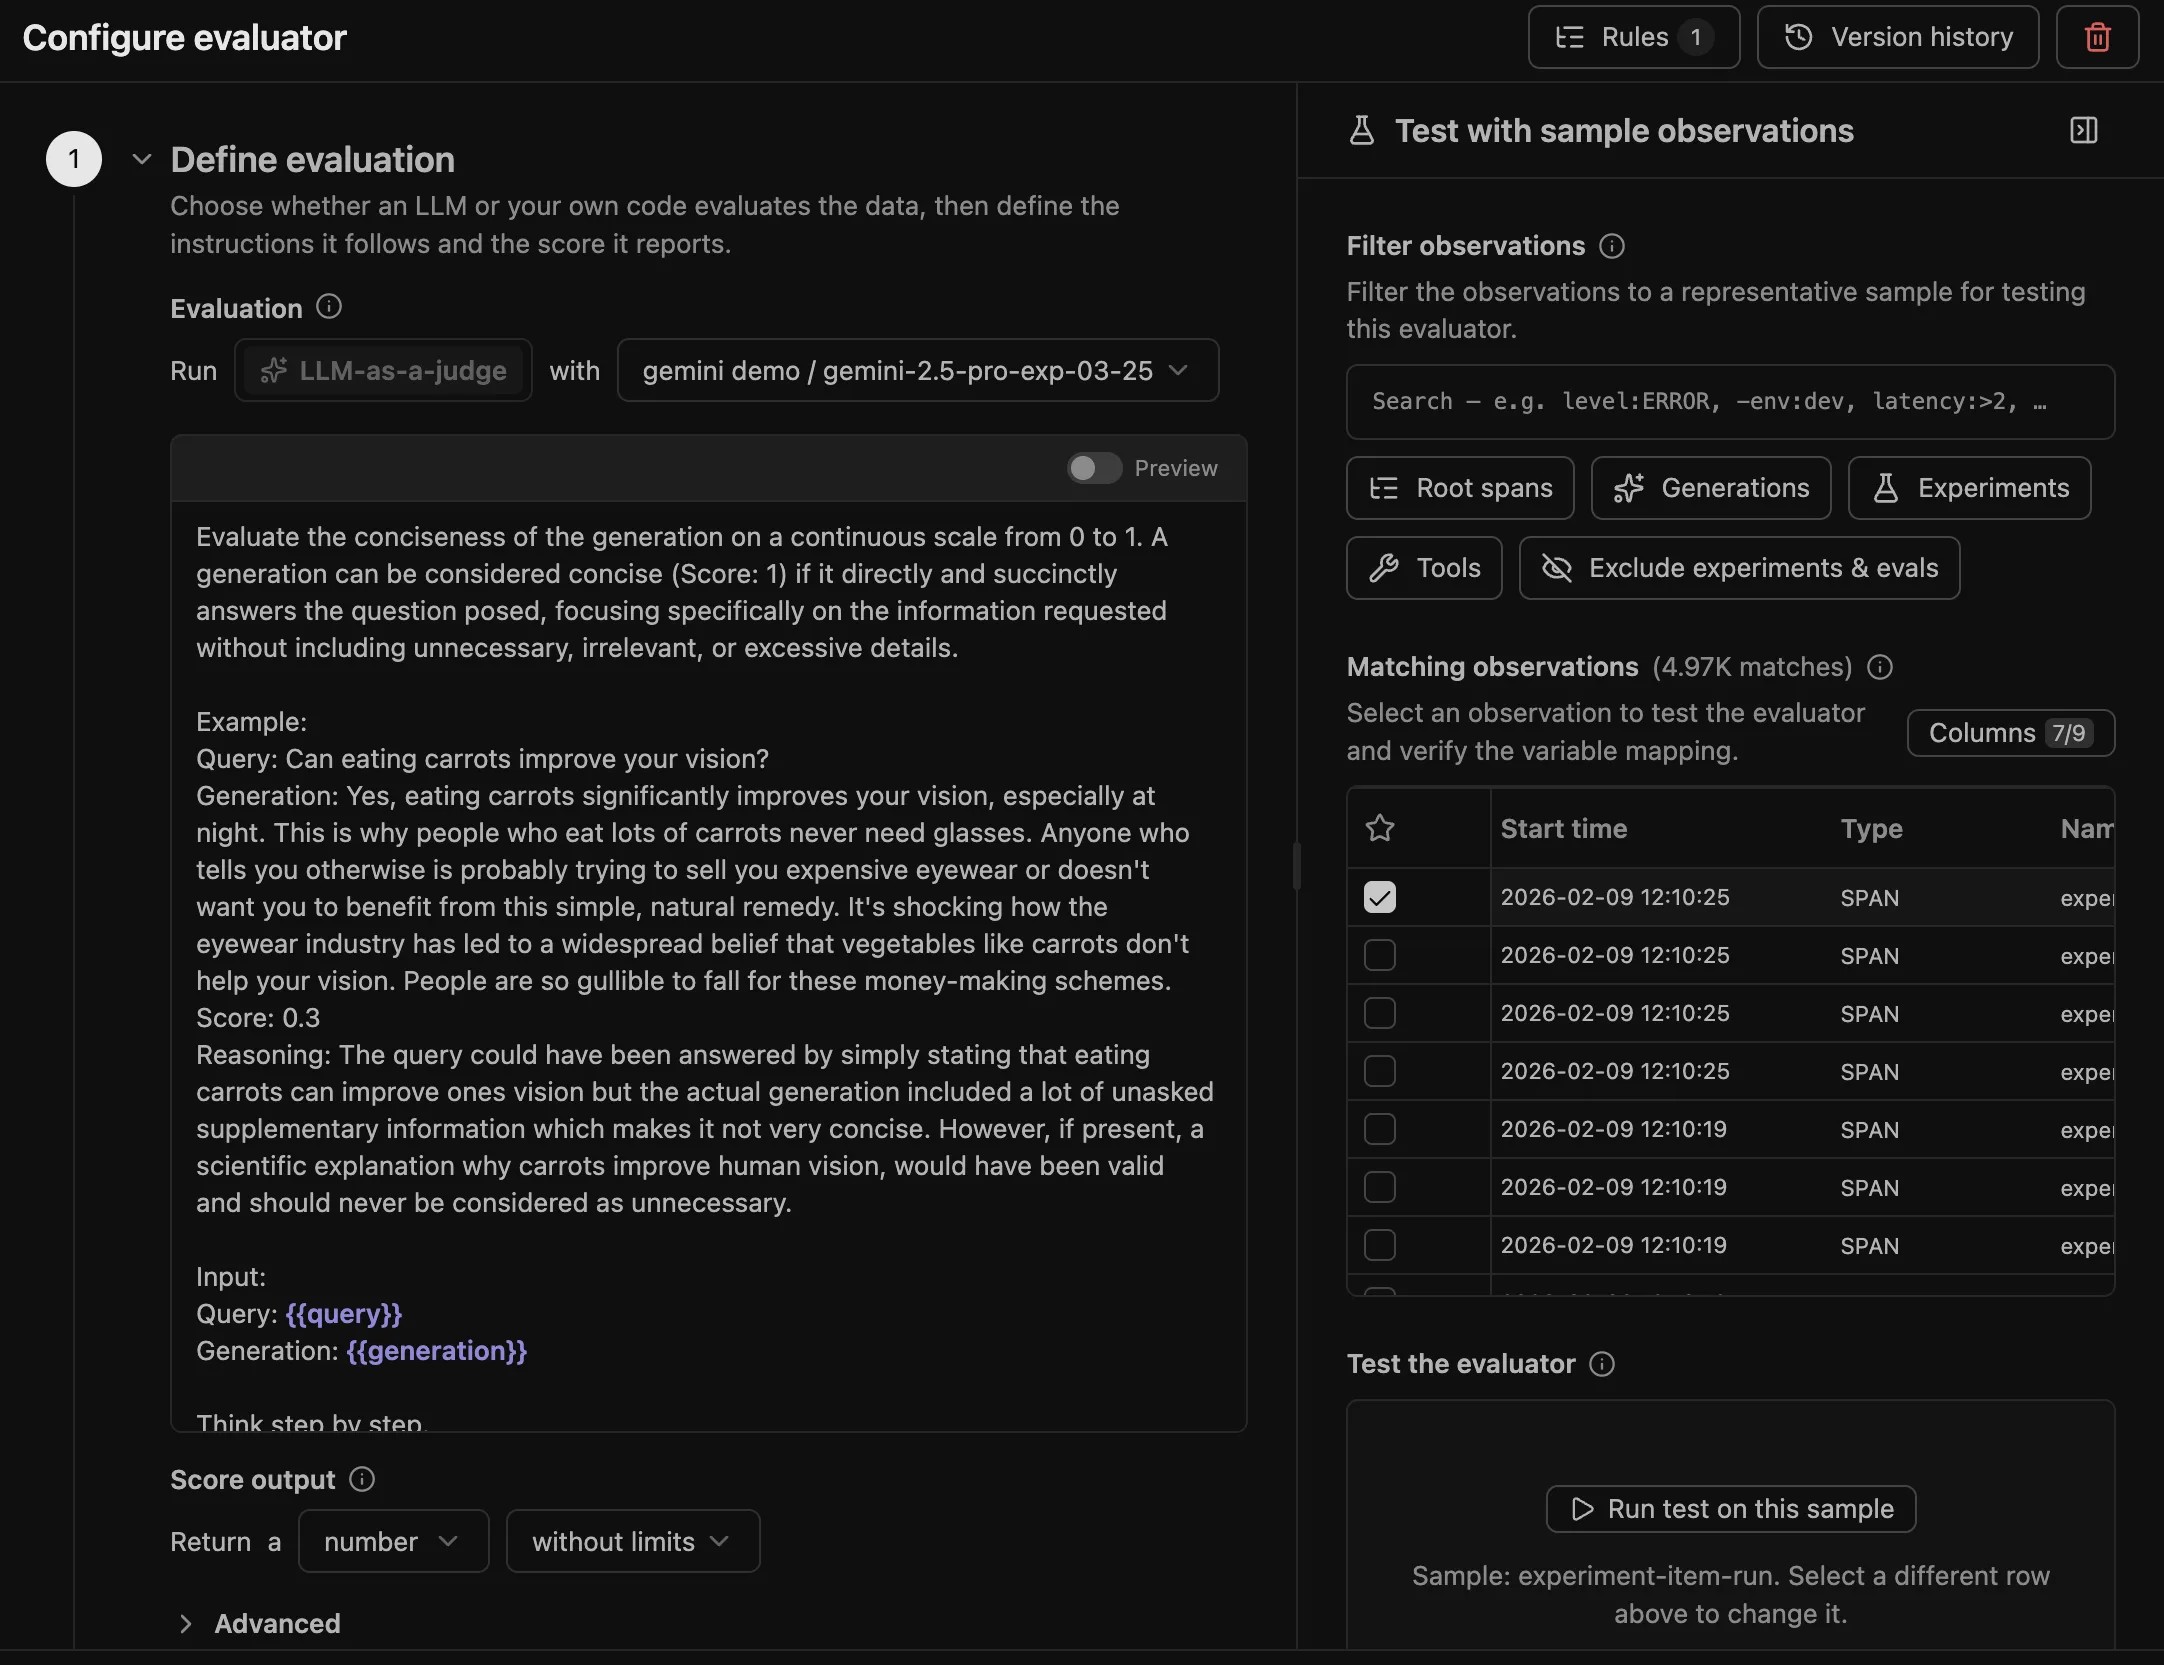Open the gemini demo model dropdown
The image size is (2164, 1665).
pos(918,370)
